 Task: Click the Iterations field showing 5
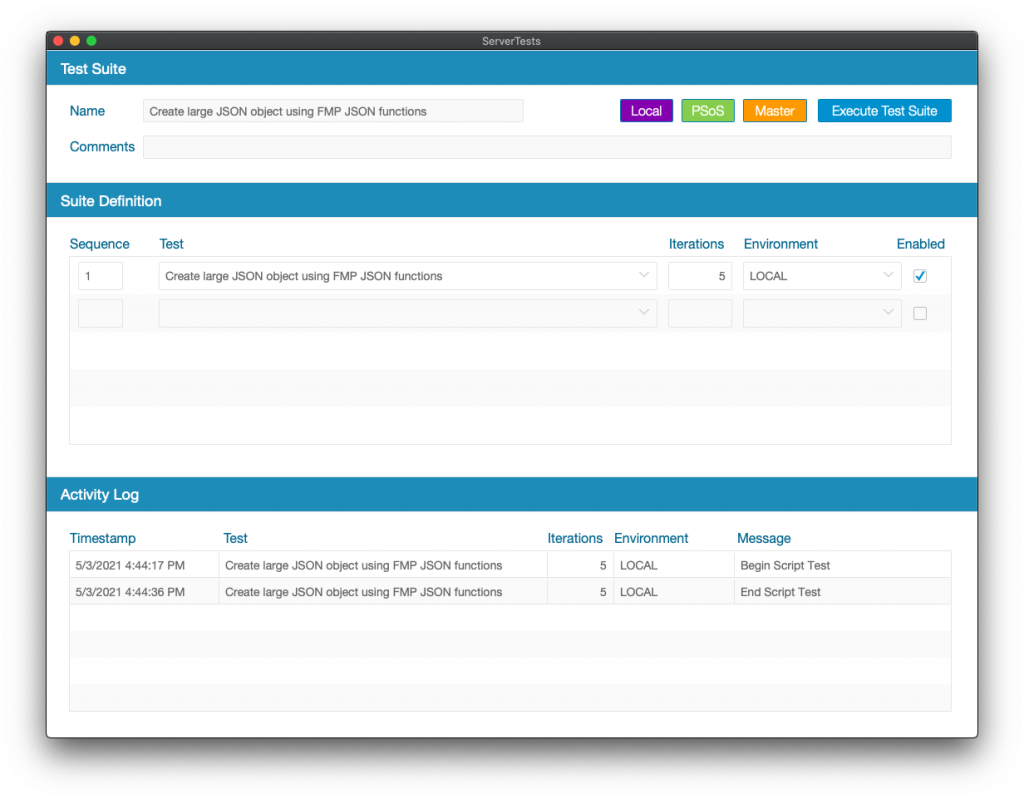[699, 275]
